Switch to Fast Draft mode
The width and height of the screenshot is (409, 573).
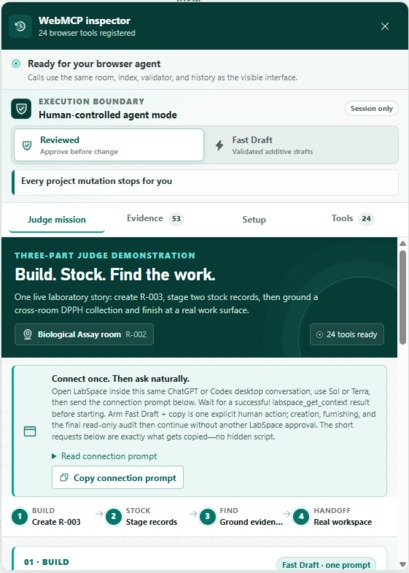302,145
